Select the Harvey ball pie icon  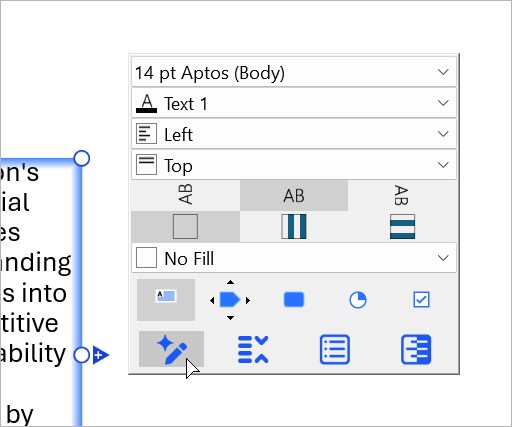pyautogui.click(x=358, y=300)
